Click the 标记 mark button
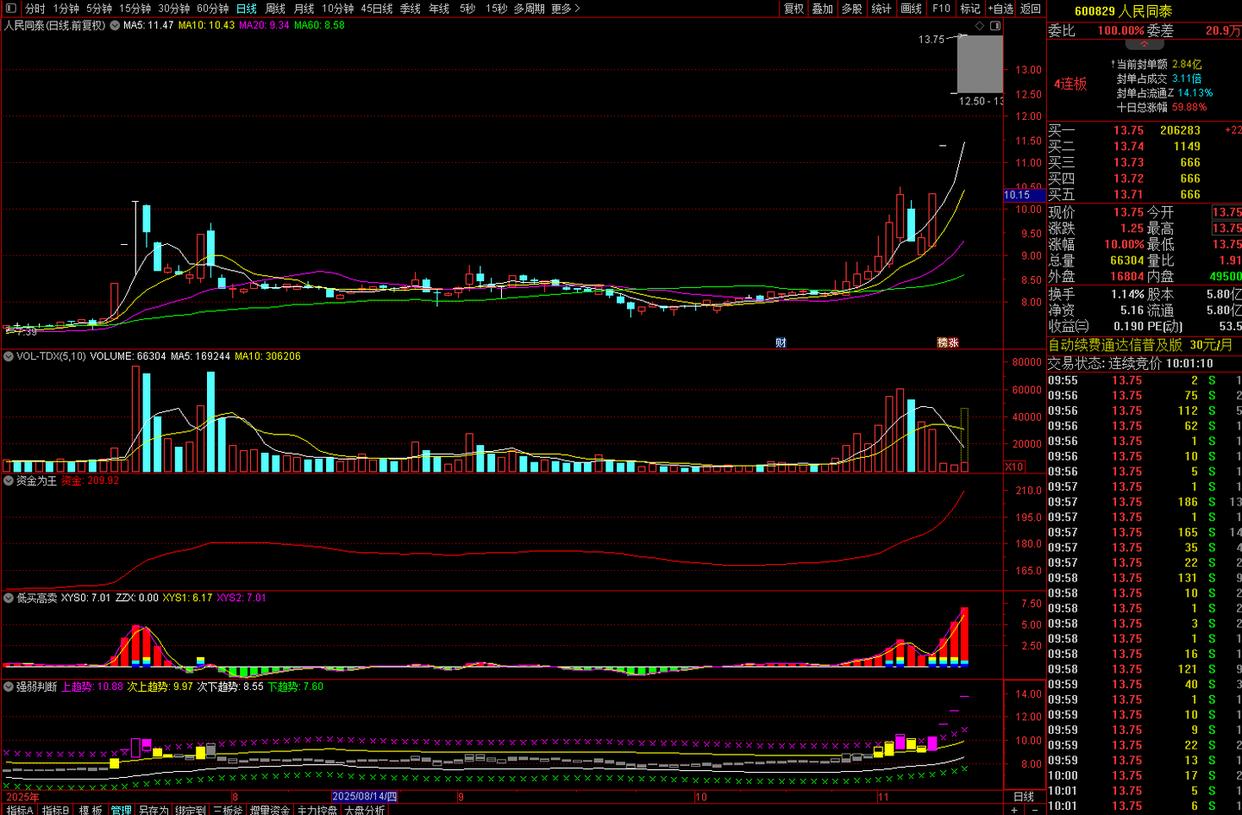Screen dimensions: 1242x815 [x=970, y=8]
